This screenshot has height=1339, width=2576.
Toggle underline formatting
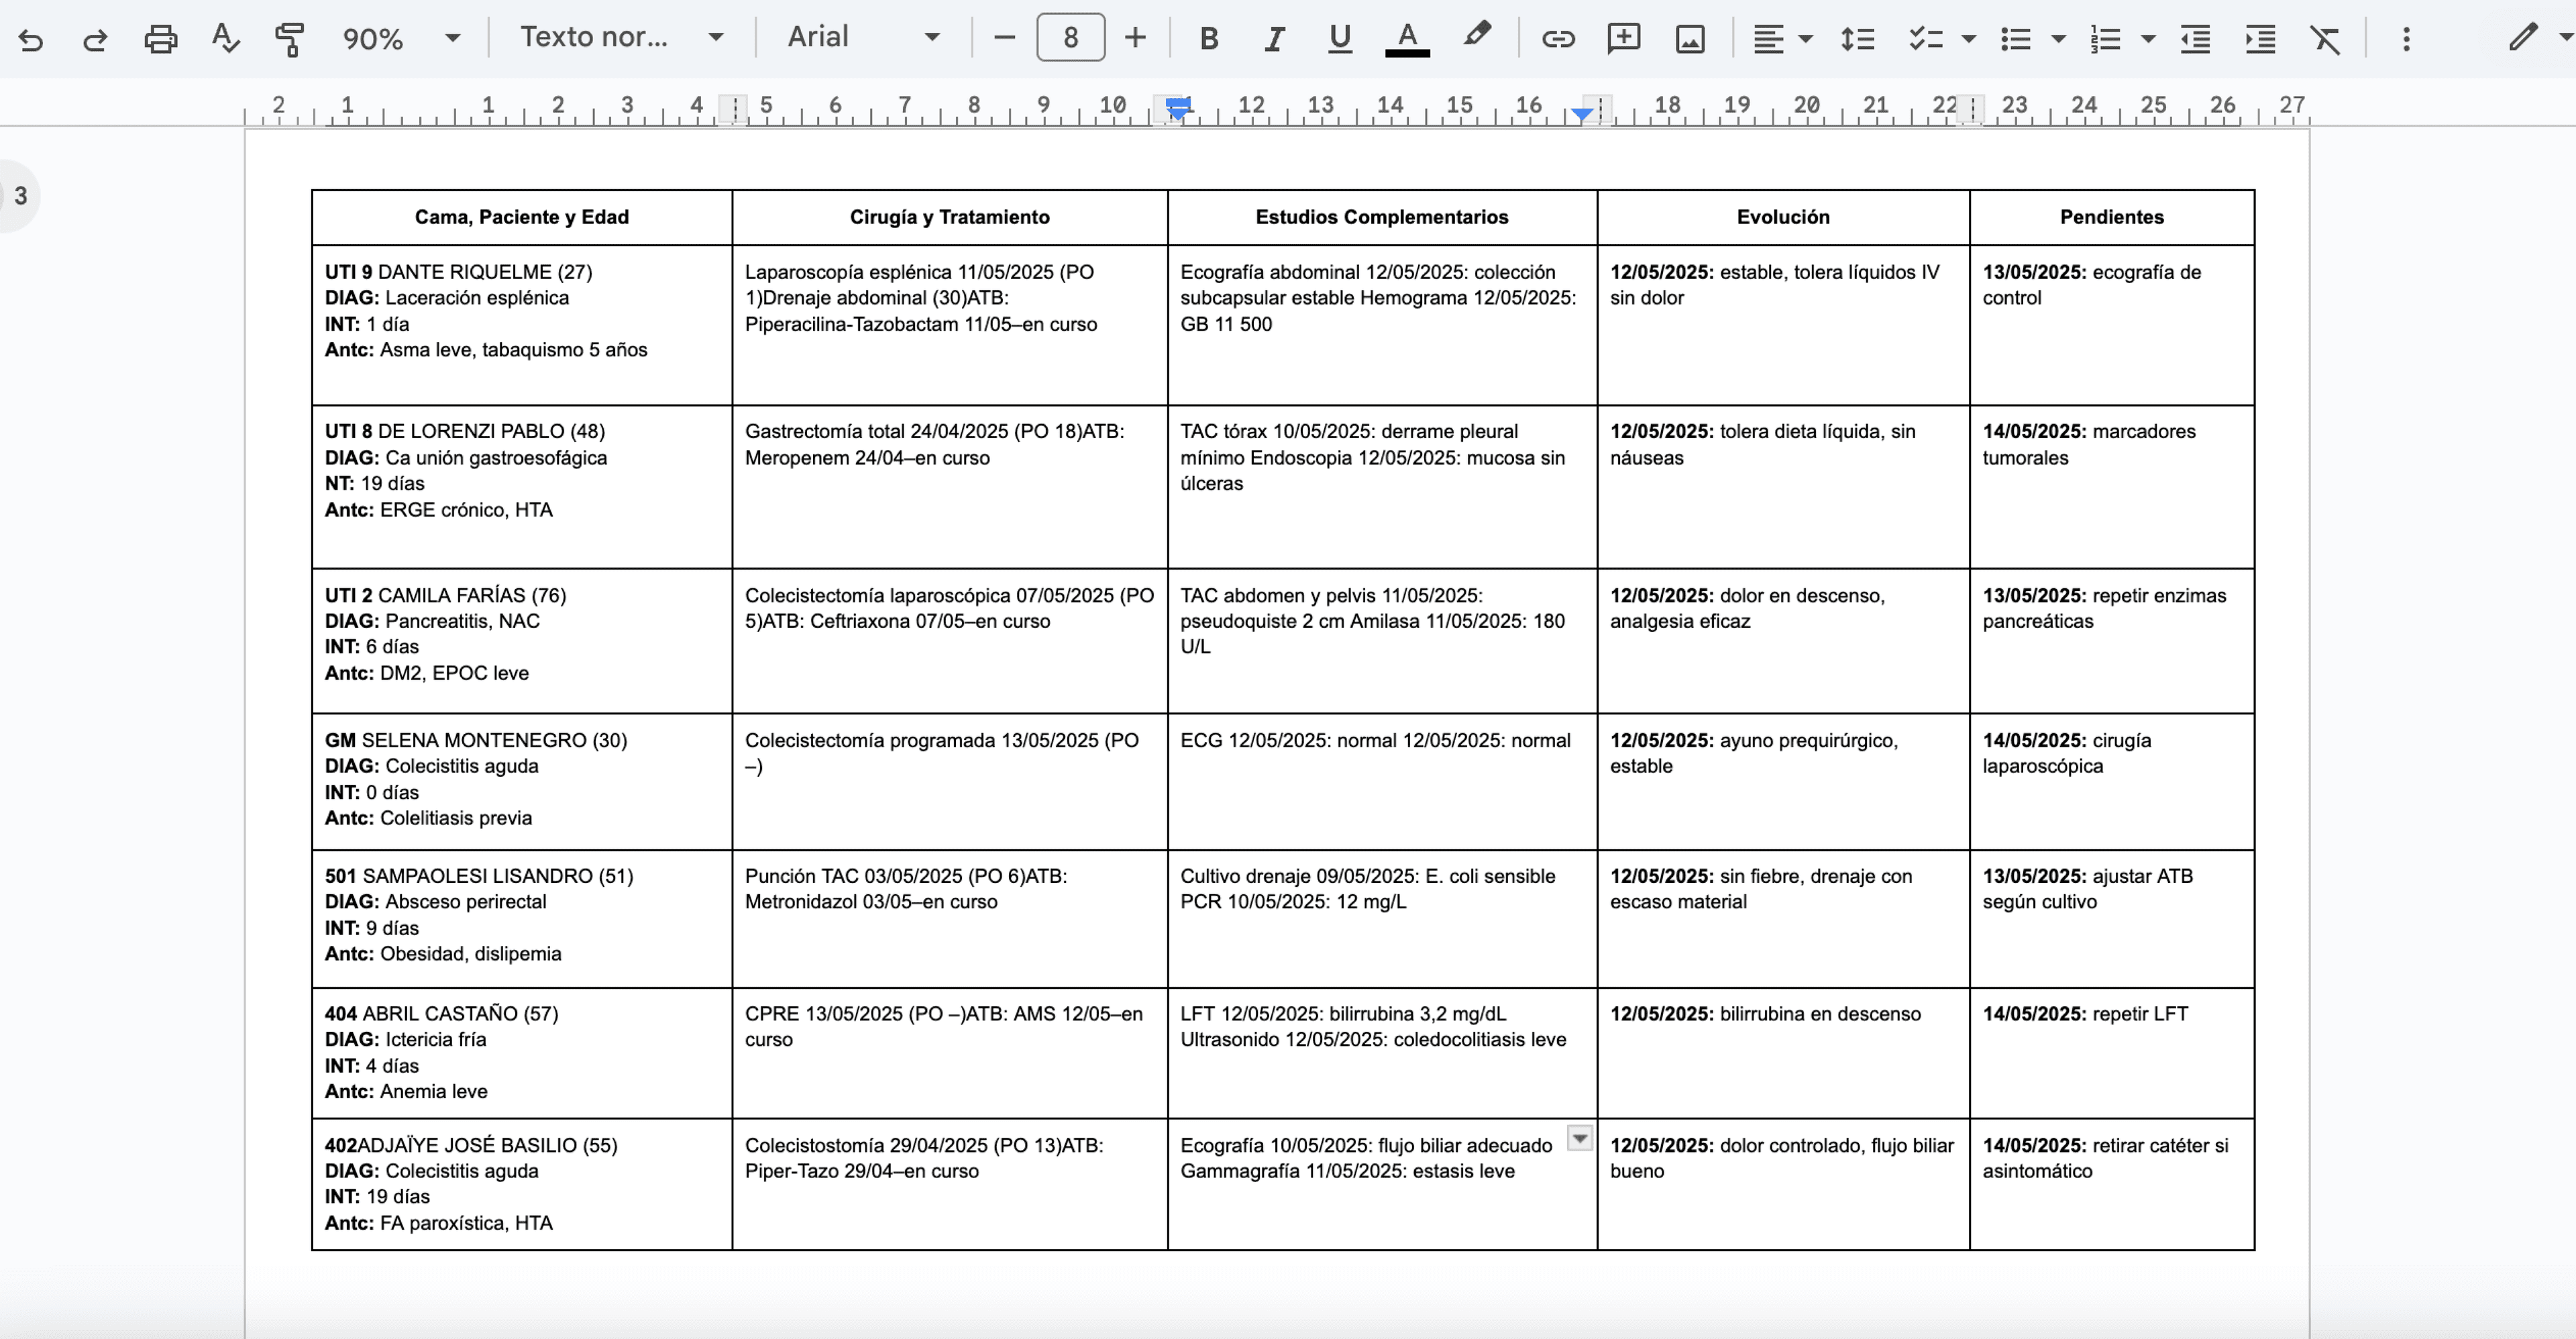point(1339,39)
